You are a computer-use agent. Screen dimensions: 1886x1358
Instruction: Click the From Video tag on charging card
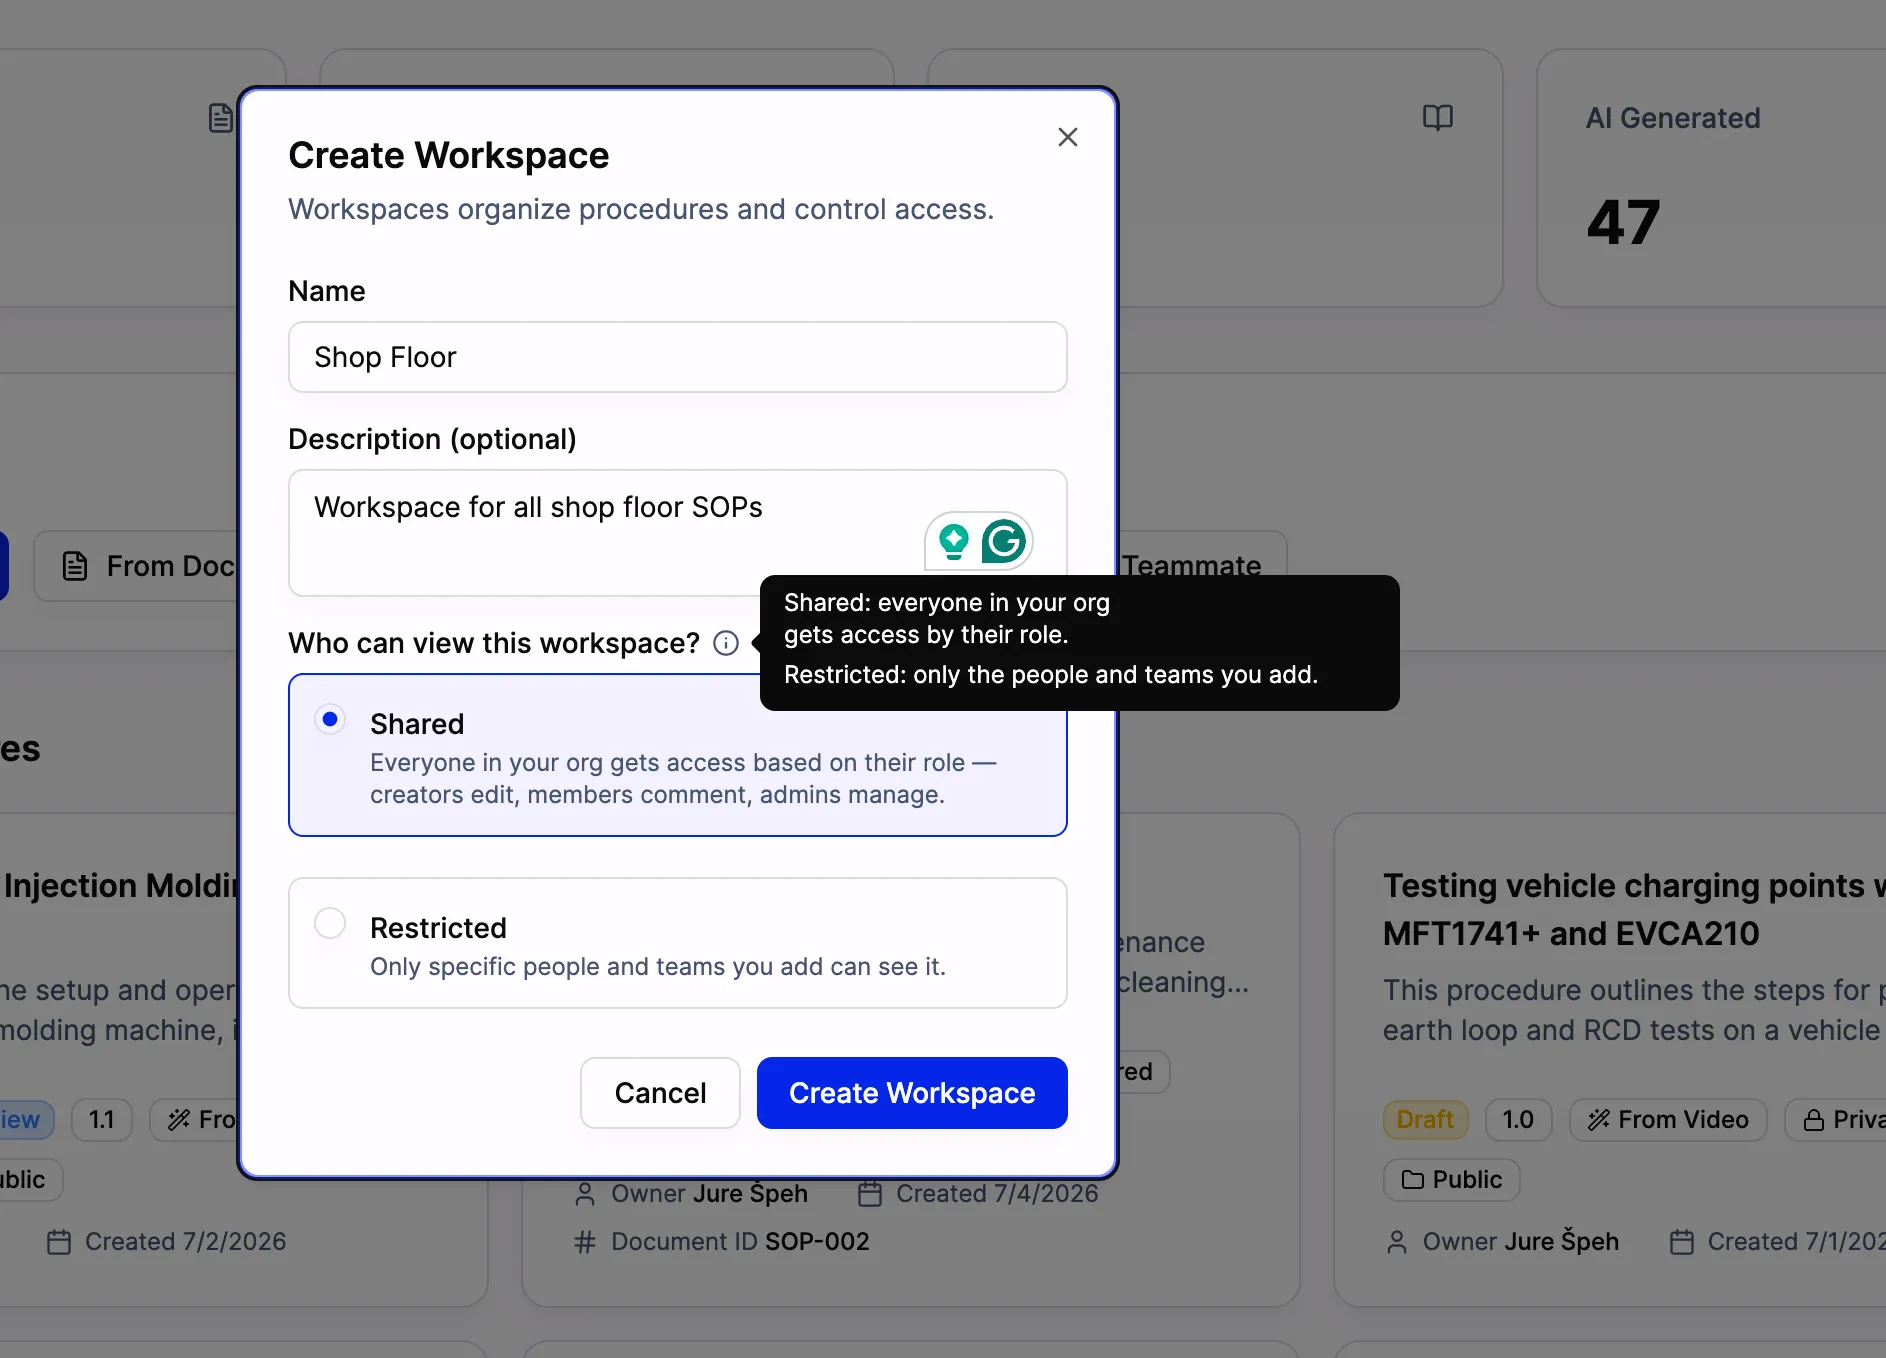click(x=1668, y=1119)
